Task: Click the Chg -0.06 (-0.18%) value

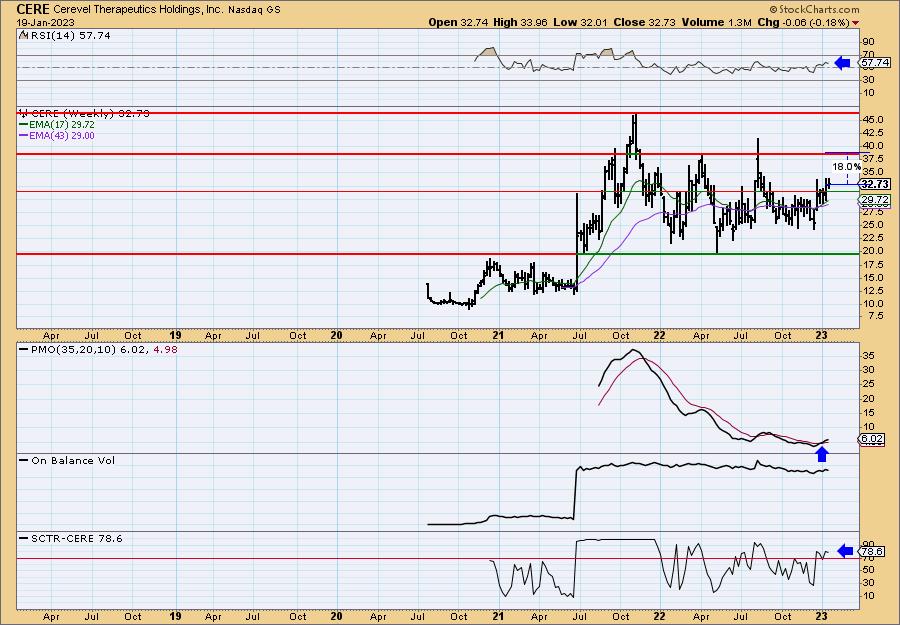Action: coord(803,22)
